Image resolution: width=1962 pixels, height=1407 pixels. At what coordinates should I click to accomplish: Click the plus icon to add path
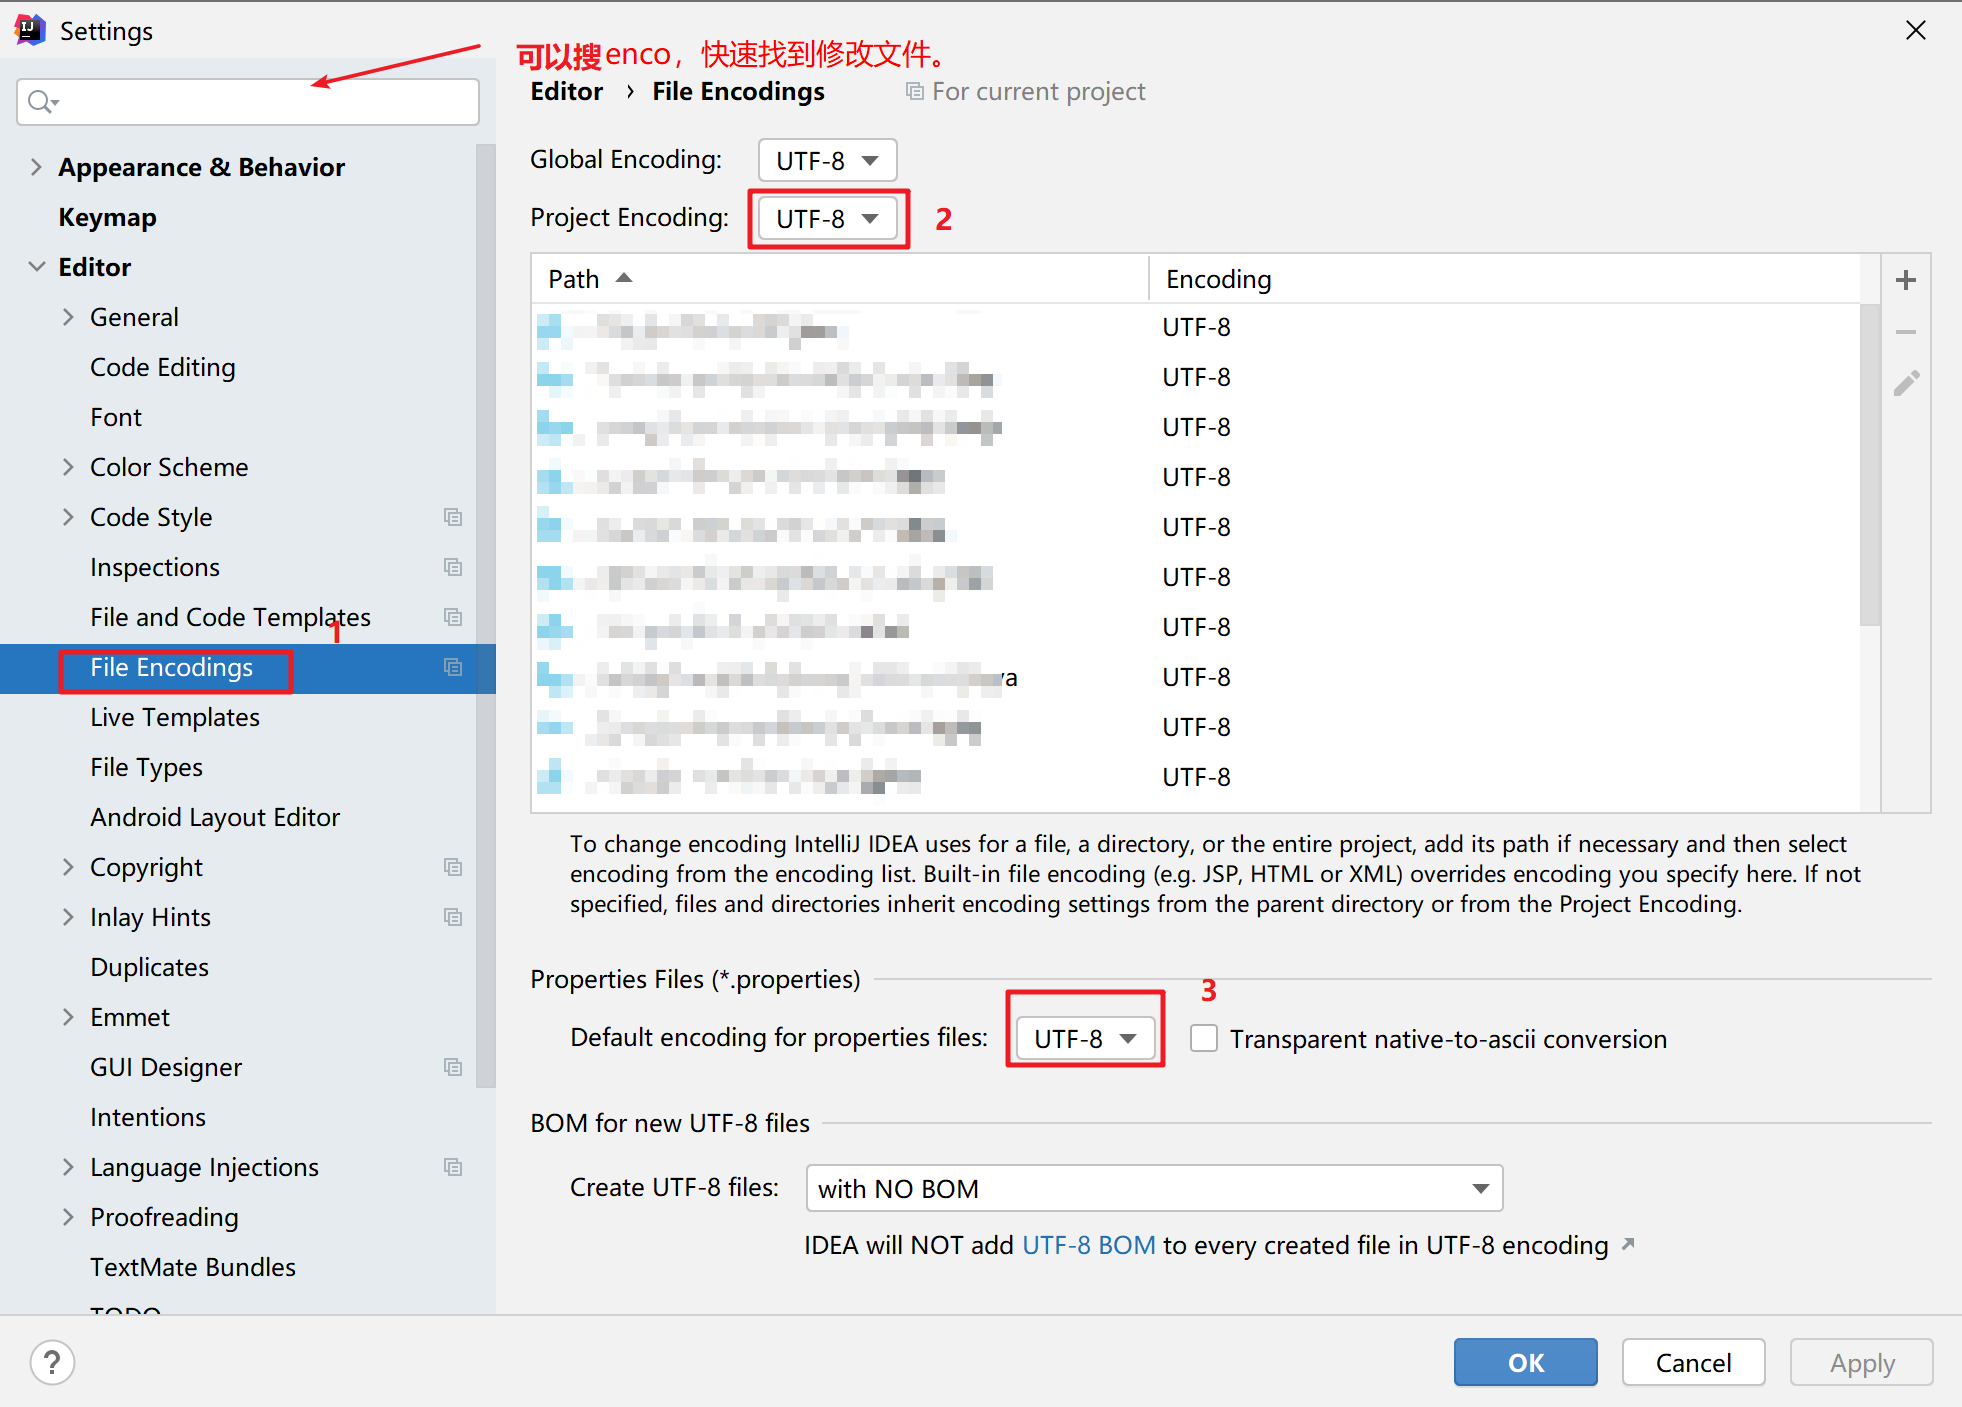pos(1905,281)
